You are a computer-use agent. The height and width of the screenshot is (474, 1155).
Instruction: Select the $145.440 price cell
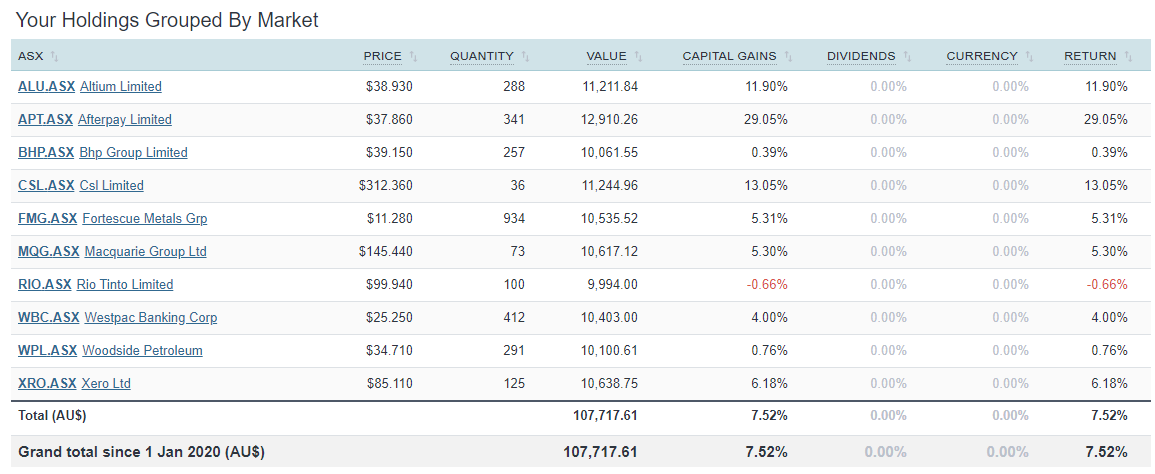coord(386,252)
